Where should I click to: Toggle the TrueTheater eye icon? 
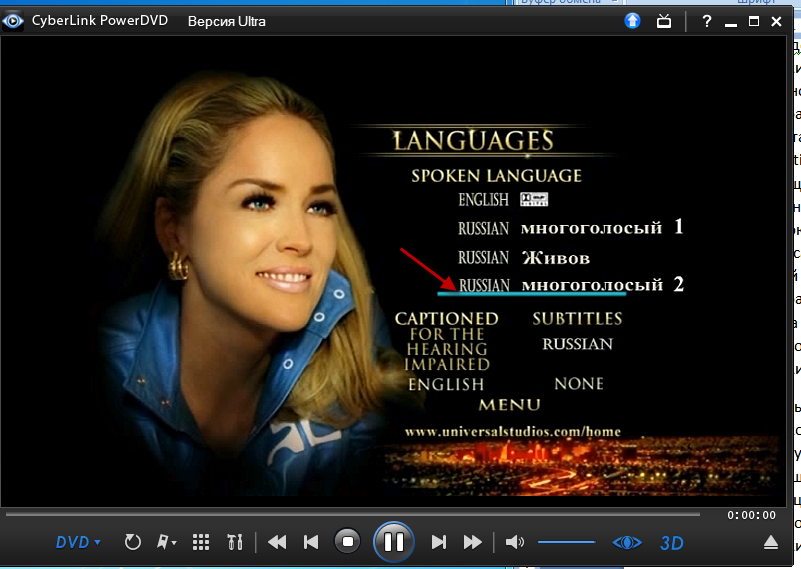[627, 542]
